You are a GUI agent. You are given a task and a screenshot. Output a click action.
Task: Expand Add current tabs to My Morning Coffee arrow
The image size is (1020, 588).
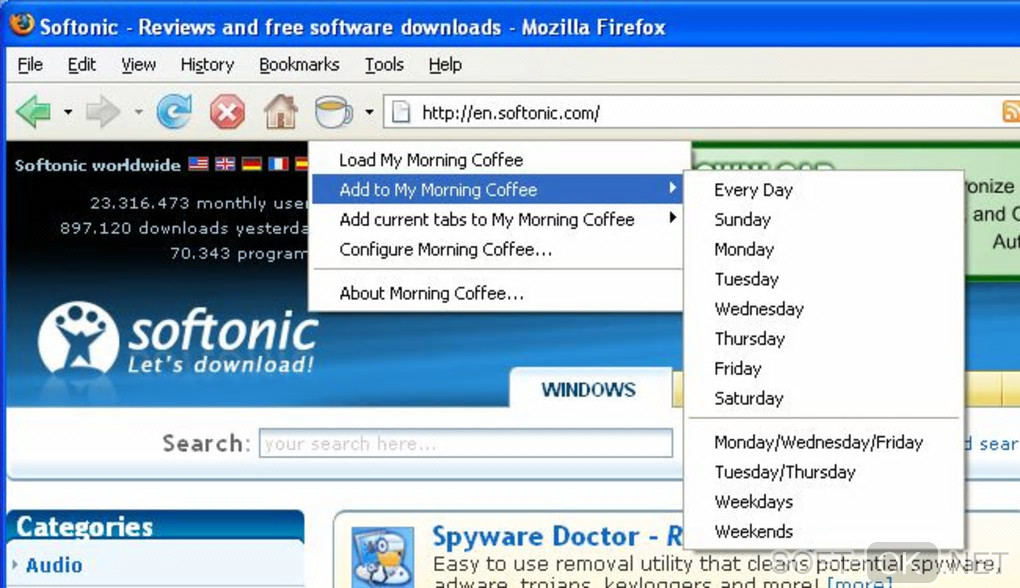pos(673,218)
